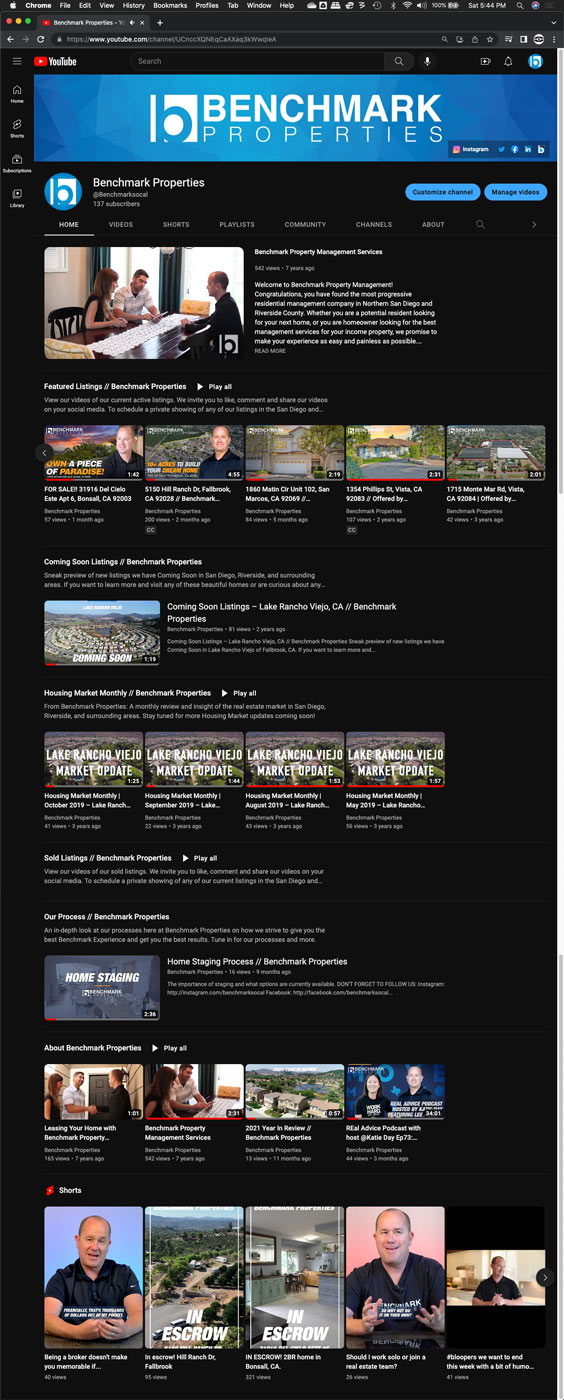
Task: Search within channel using the tab magnifier
Action: [x=480, y=225]
